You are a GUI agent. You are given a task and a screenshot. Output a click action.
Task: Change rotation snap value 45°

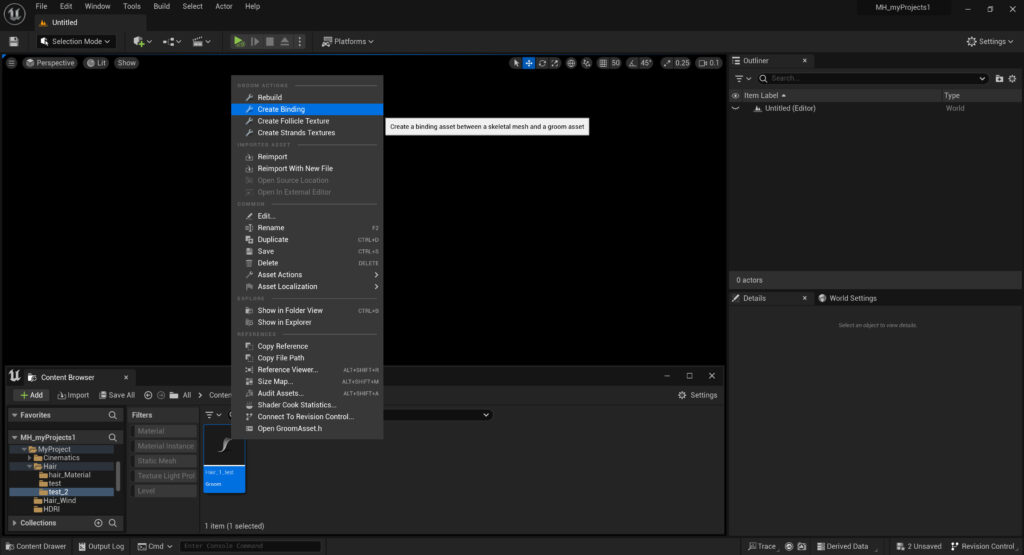646,63
